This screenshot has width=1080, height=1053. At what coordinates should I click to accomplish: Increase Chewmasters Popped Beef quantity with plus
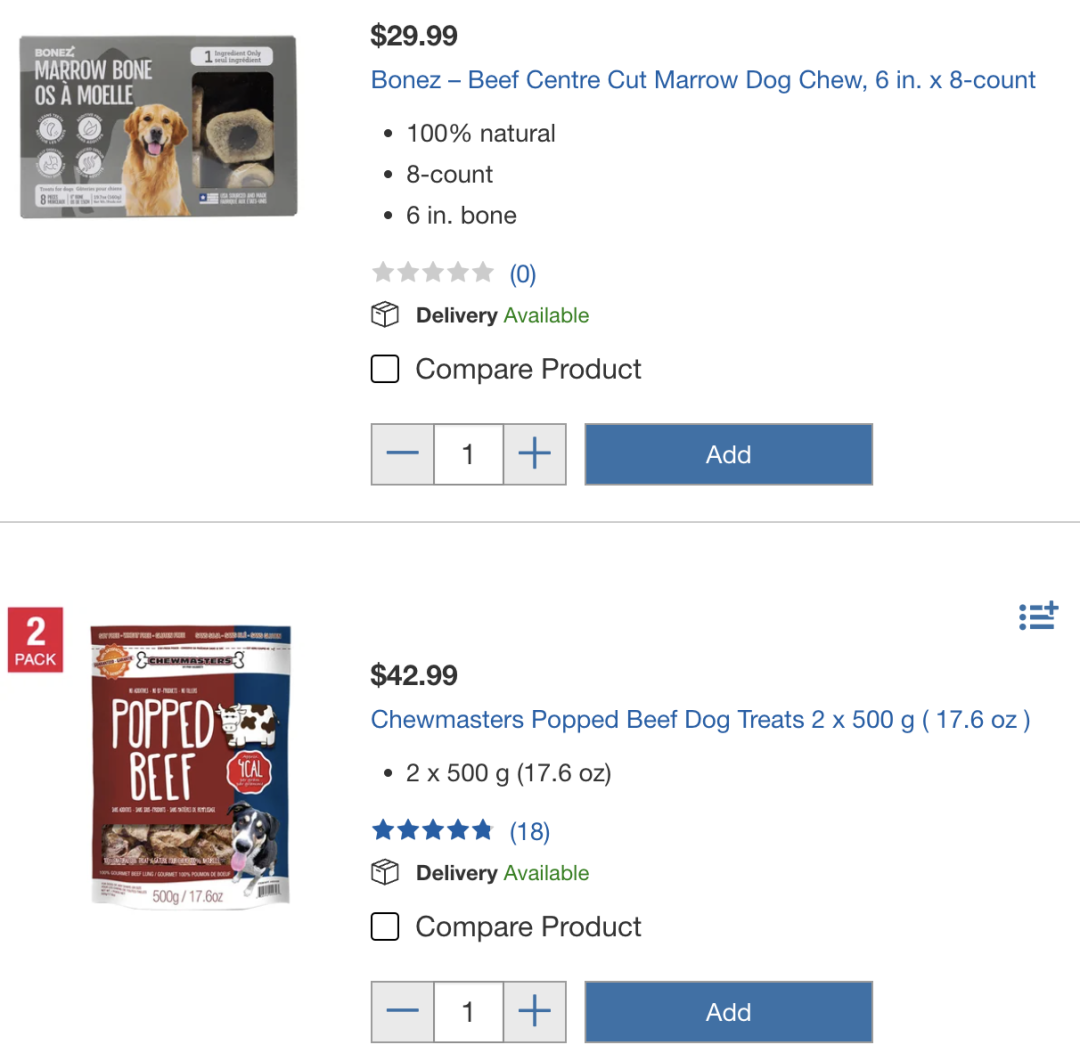534,1012
